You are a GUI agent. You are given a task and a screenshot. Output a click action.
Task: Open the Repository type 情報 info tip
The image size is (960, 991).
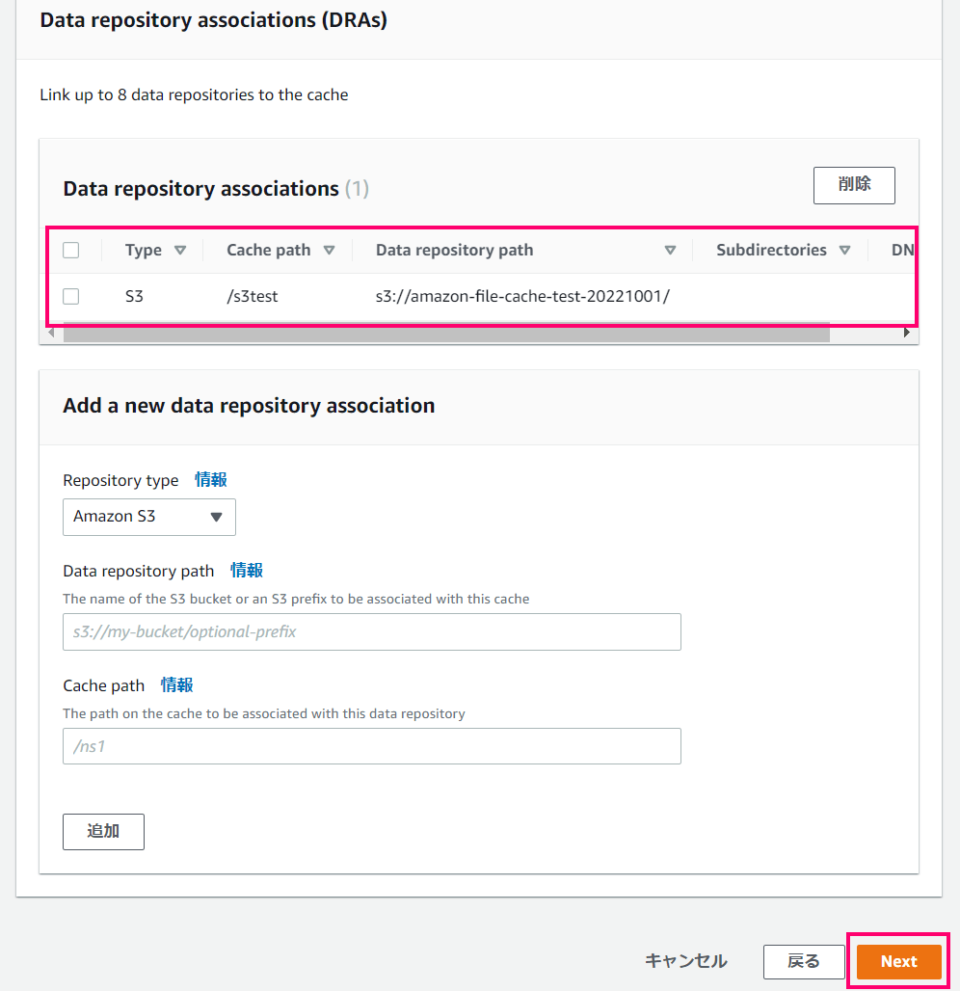210,480
